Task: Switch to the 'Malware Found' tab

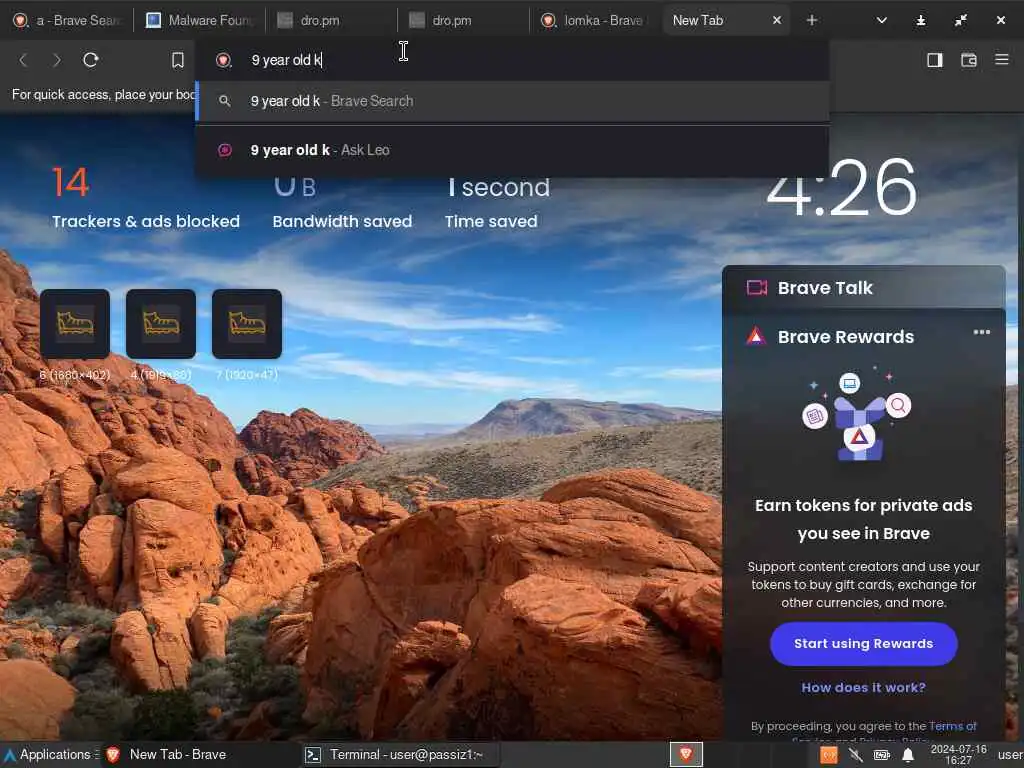Action: [199, 20]
